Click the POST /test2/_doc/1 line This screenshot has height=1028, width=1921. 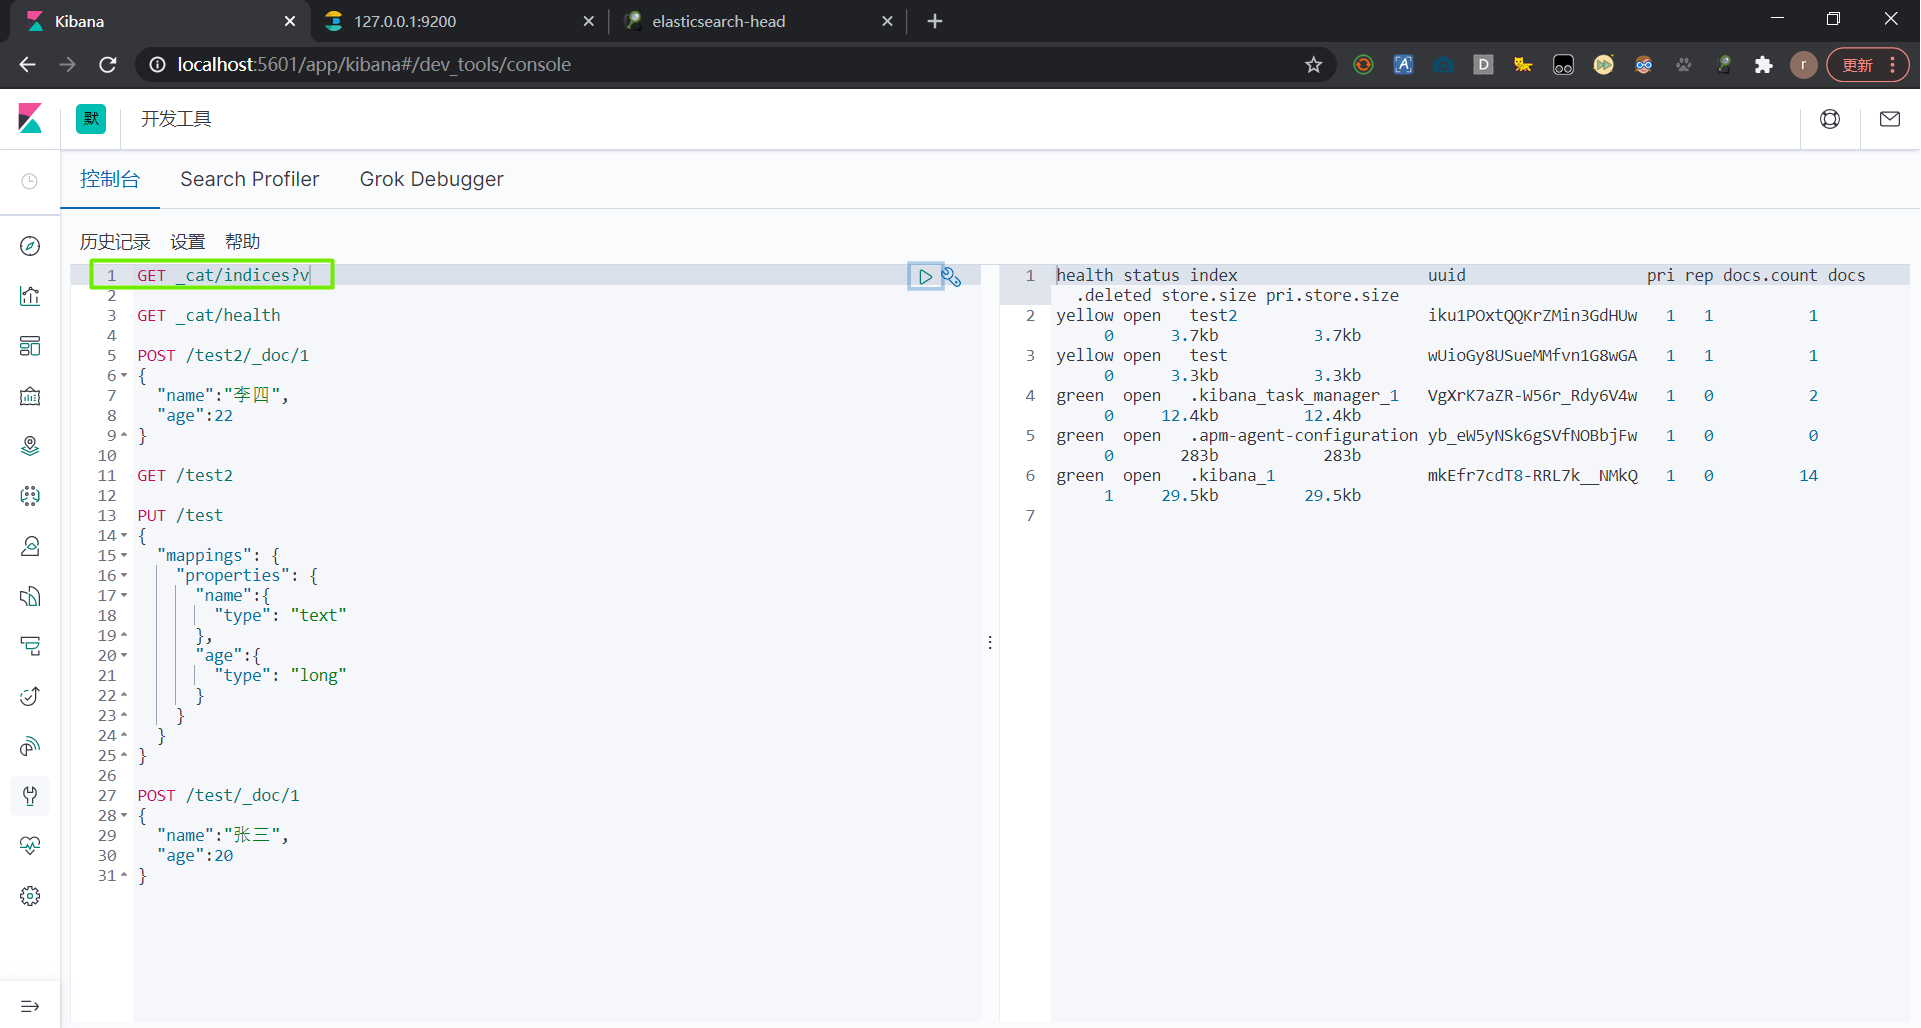click(223, 356)
